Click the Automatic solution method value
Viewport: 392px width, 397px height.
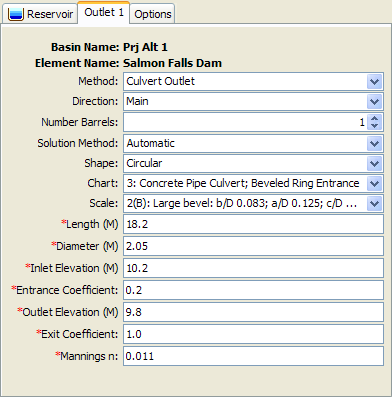pyautogui.click(x=151, y=143)
